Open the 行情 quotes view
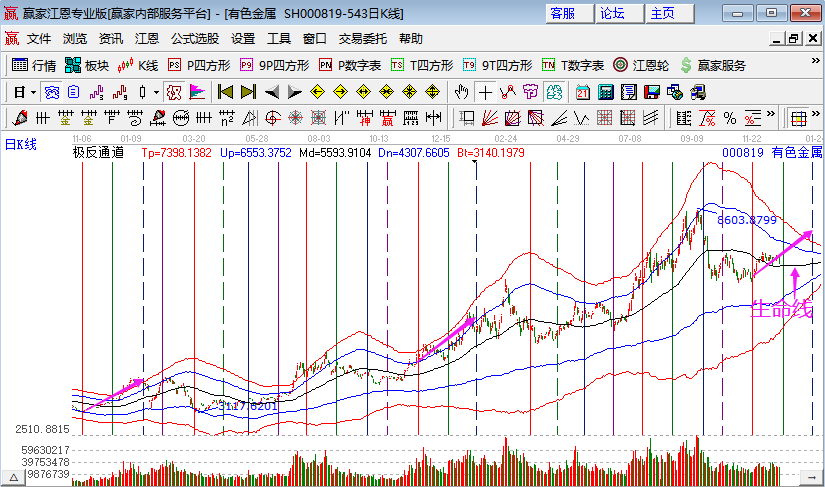 (x=34, y=65)
